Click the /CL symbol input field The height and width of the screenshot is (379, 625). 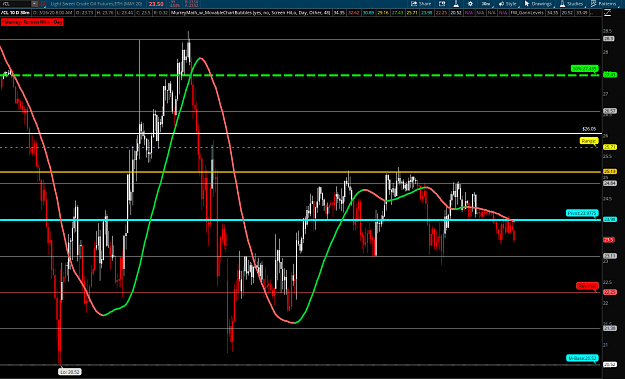pyautogui.click(x=16, y=4)
